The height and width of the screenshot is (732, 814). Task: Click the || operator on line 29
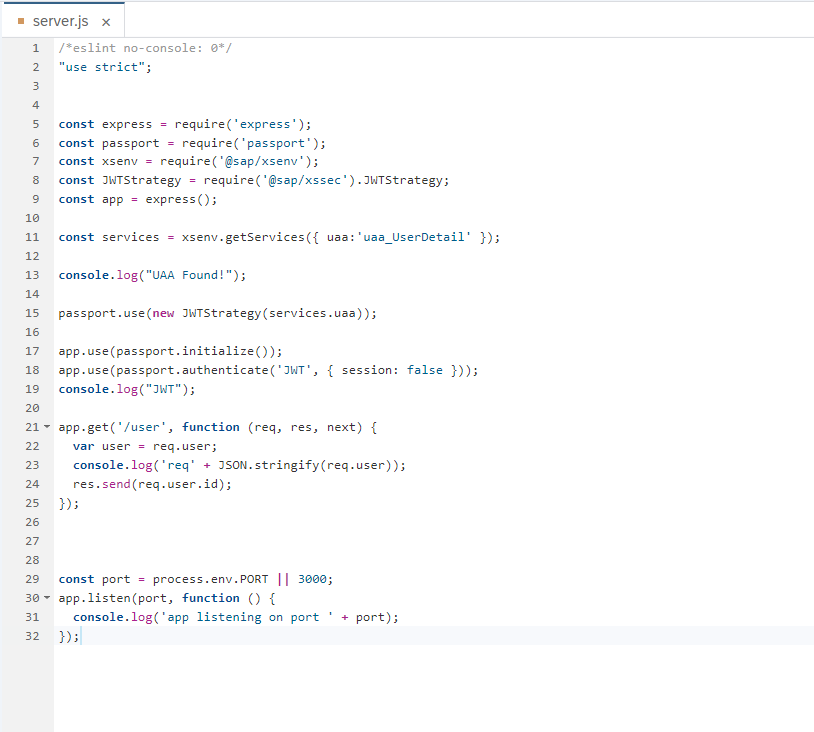[283, 579]
